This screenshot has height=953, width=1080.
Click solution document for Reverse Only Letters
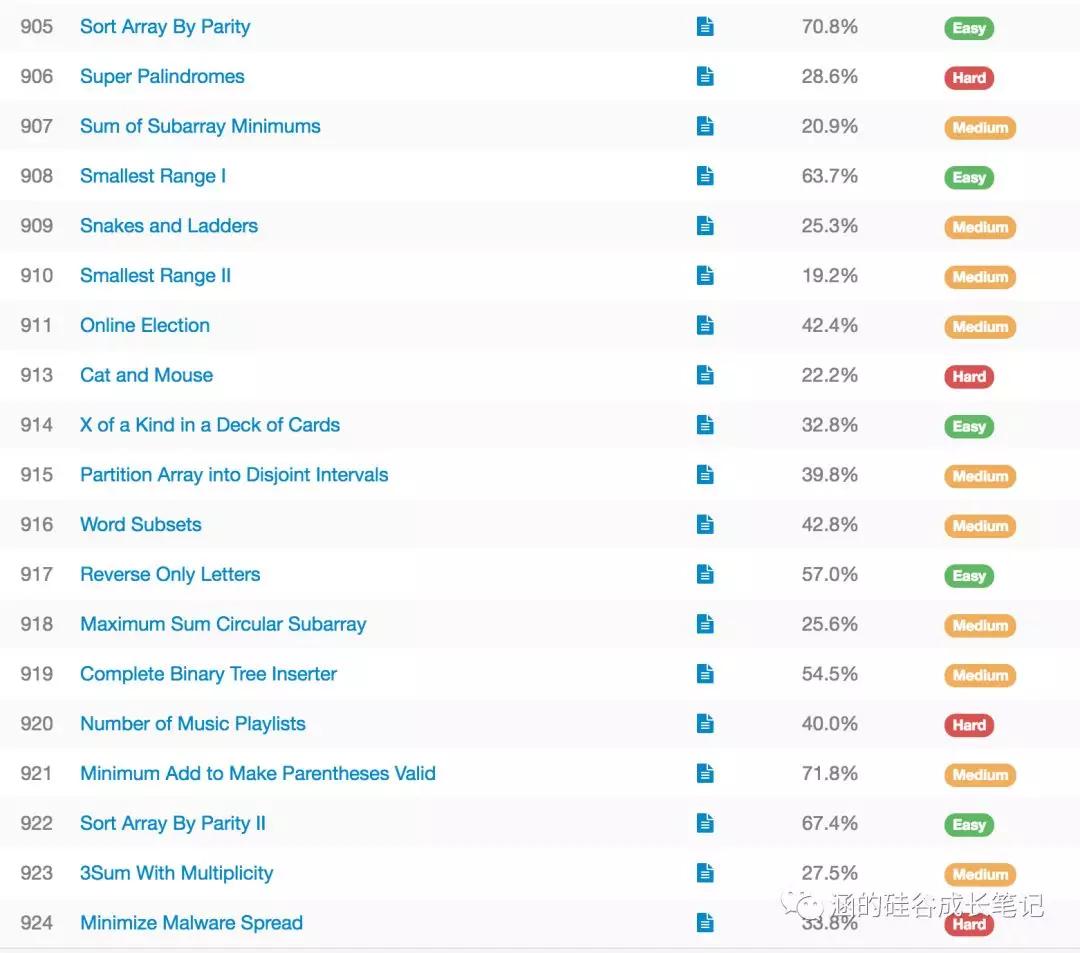pyautogui.click(x=705, y=574)
